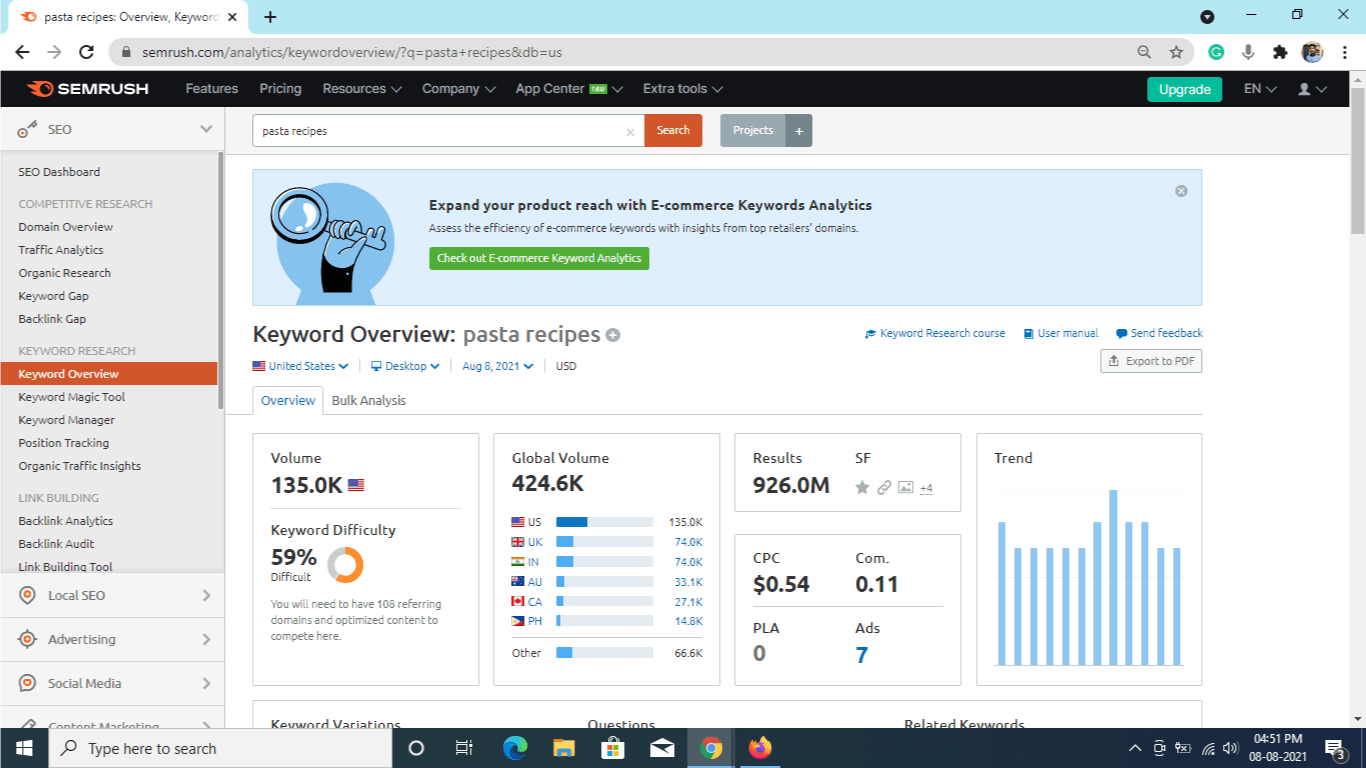The height and width of the screenshot is (768, 1366).
Task: Open File Explorer from taskbar
Action: pyautogui.click(x=564, y=748)
